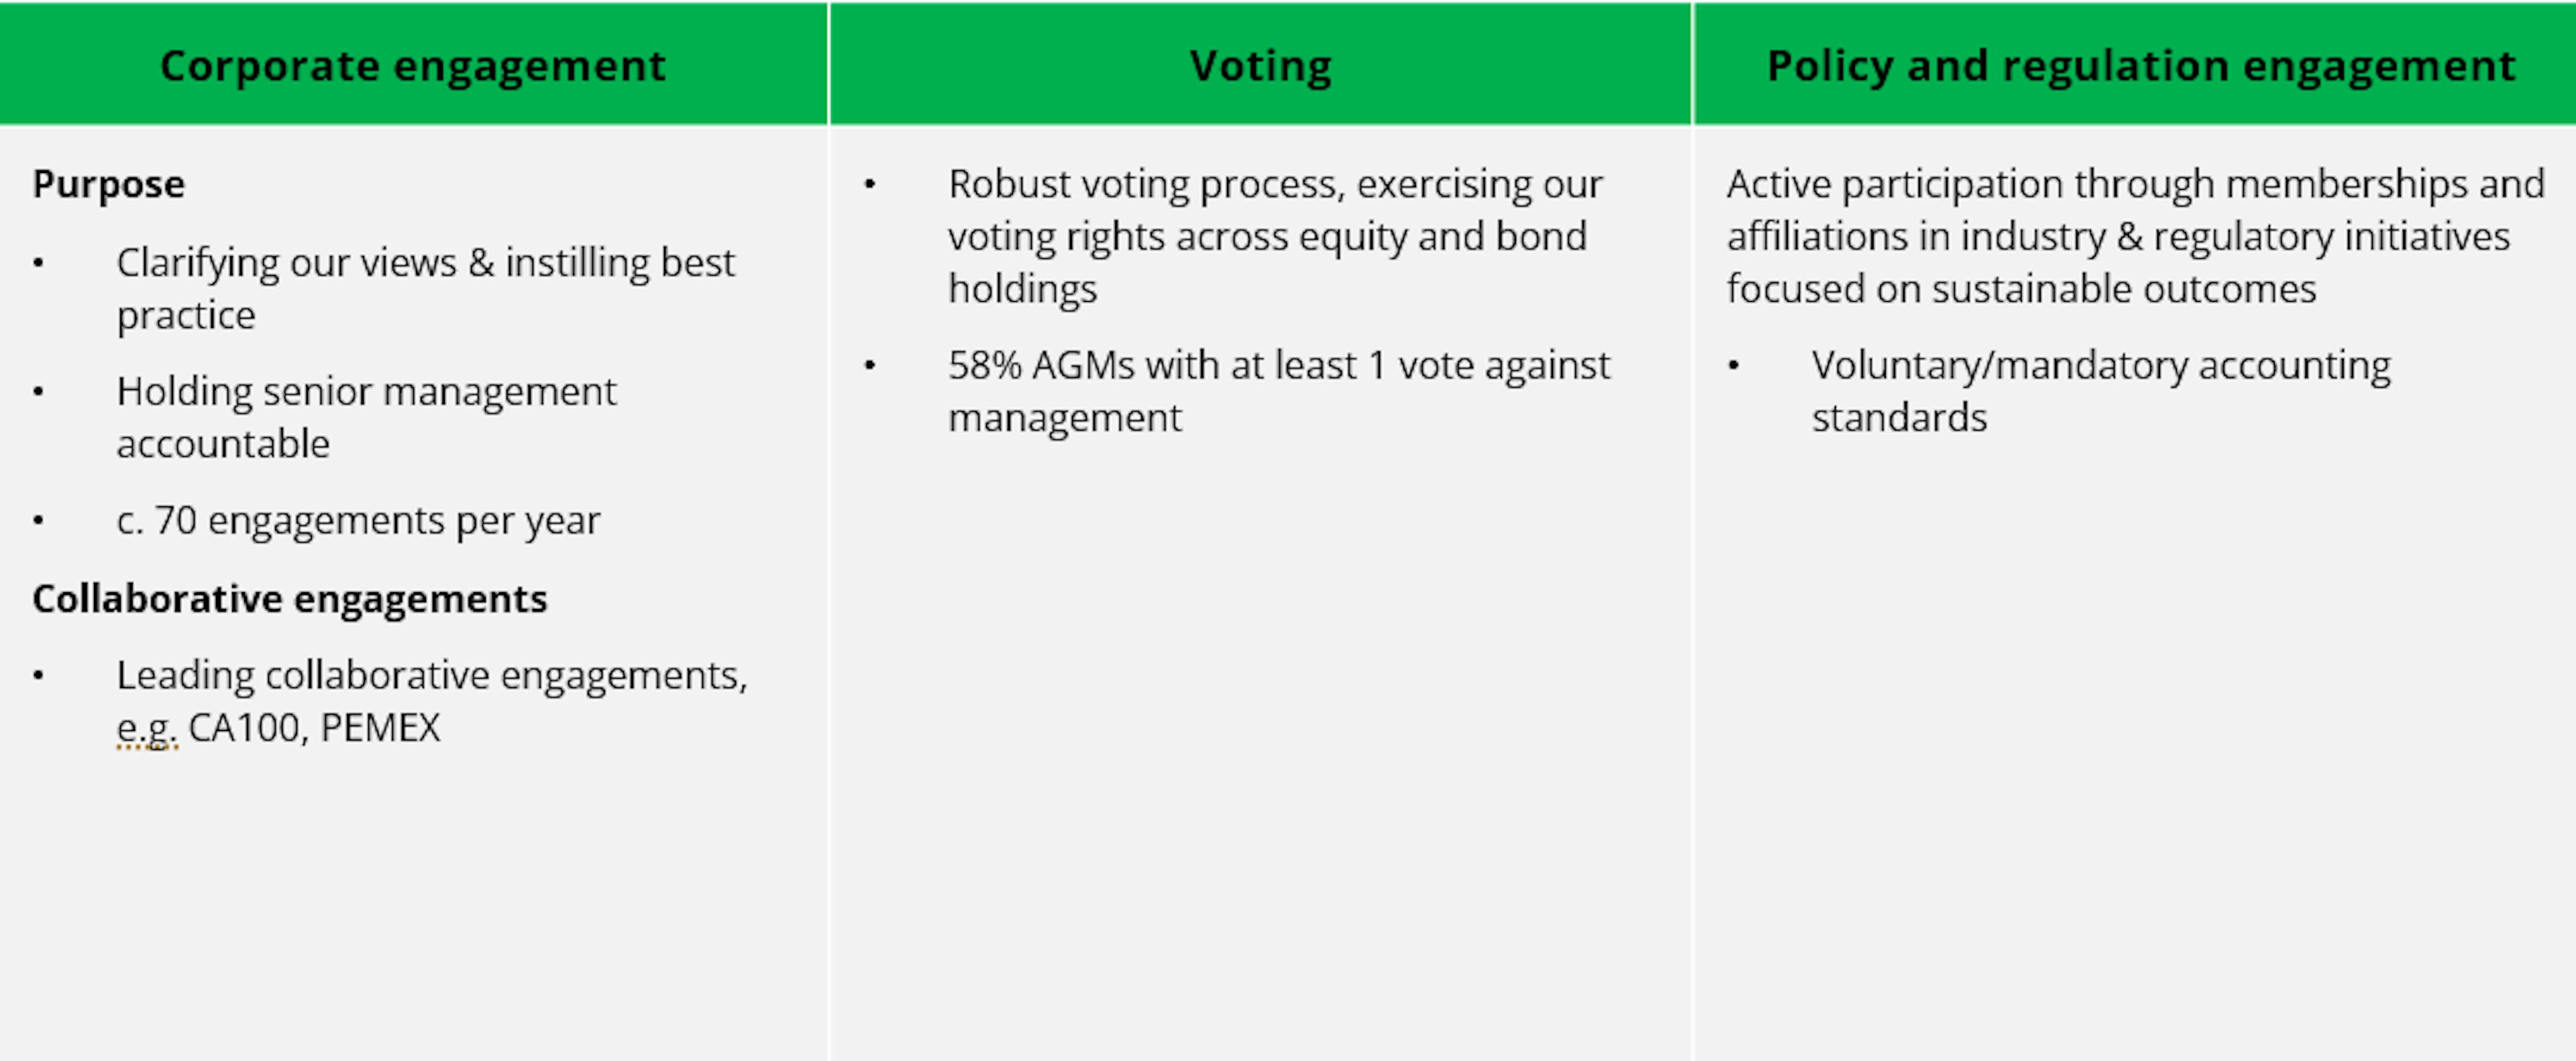Click the word PEMEX
The width and height of the screenshot is (2576, 1061).
380,728
